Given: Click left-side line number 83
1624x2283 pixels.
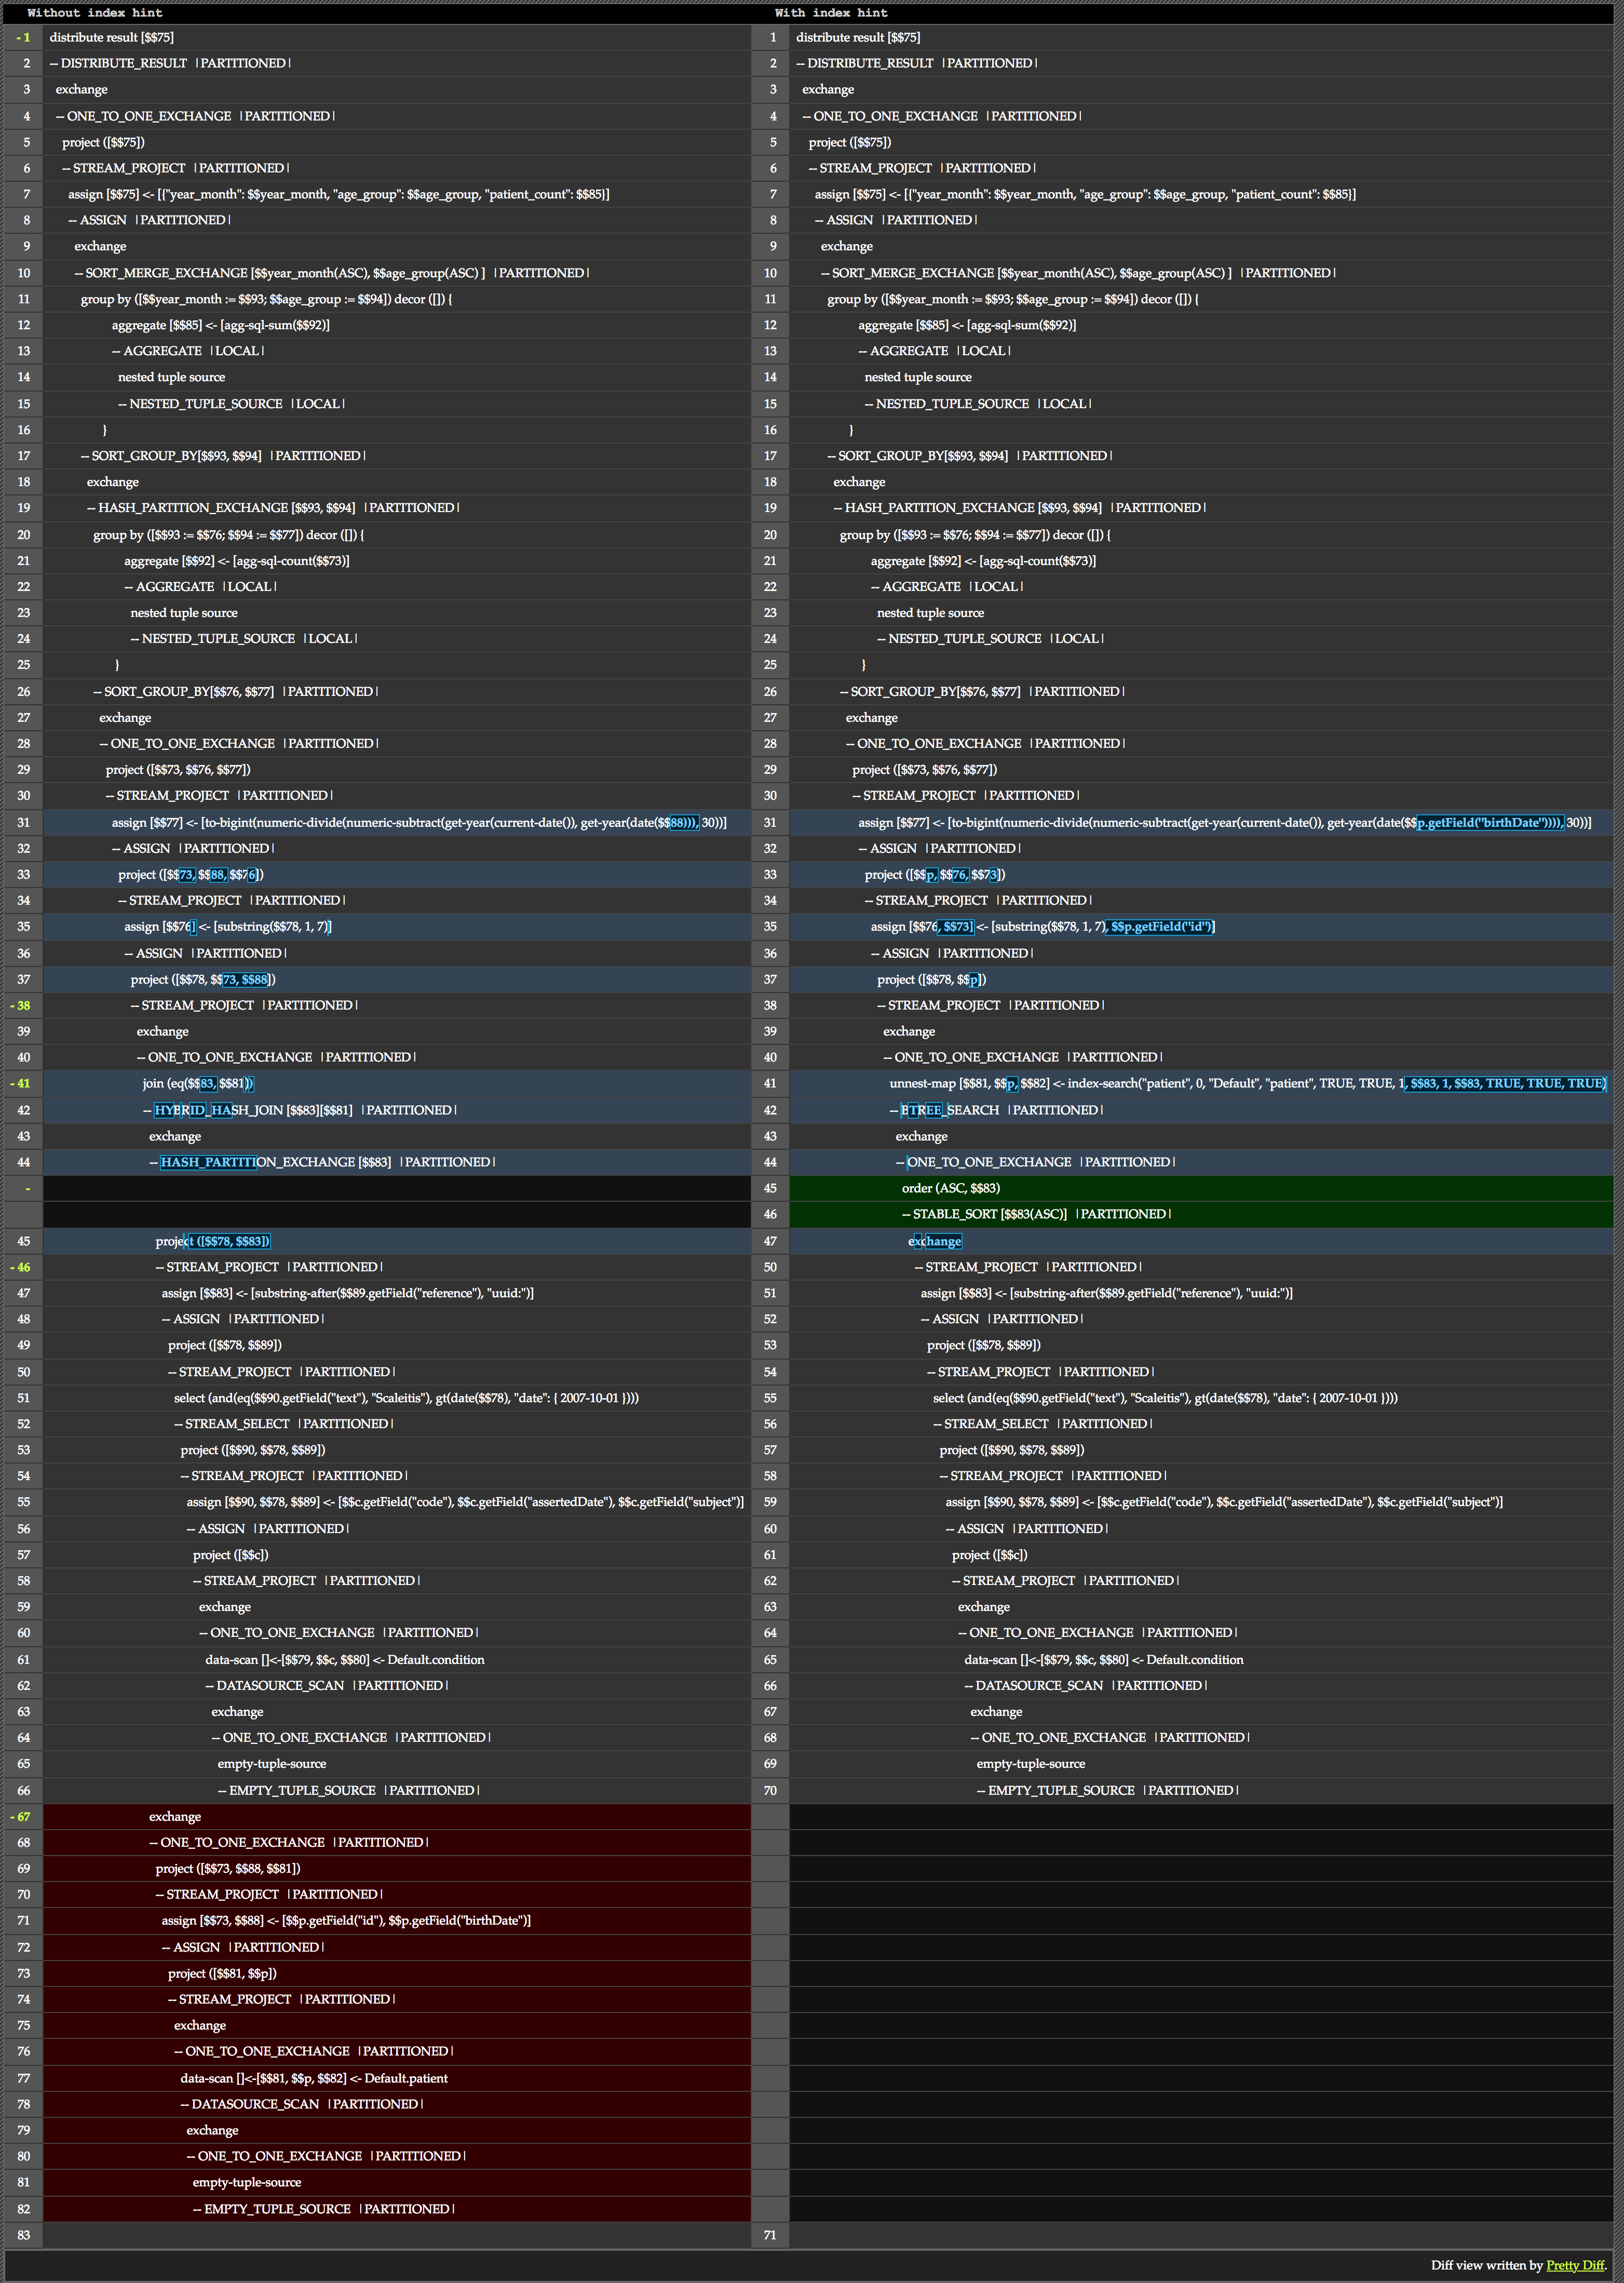Looking at the screenshot, I should click(x=23, y=2235).
